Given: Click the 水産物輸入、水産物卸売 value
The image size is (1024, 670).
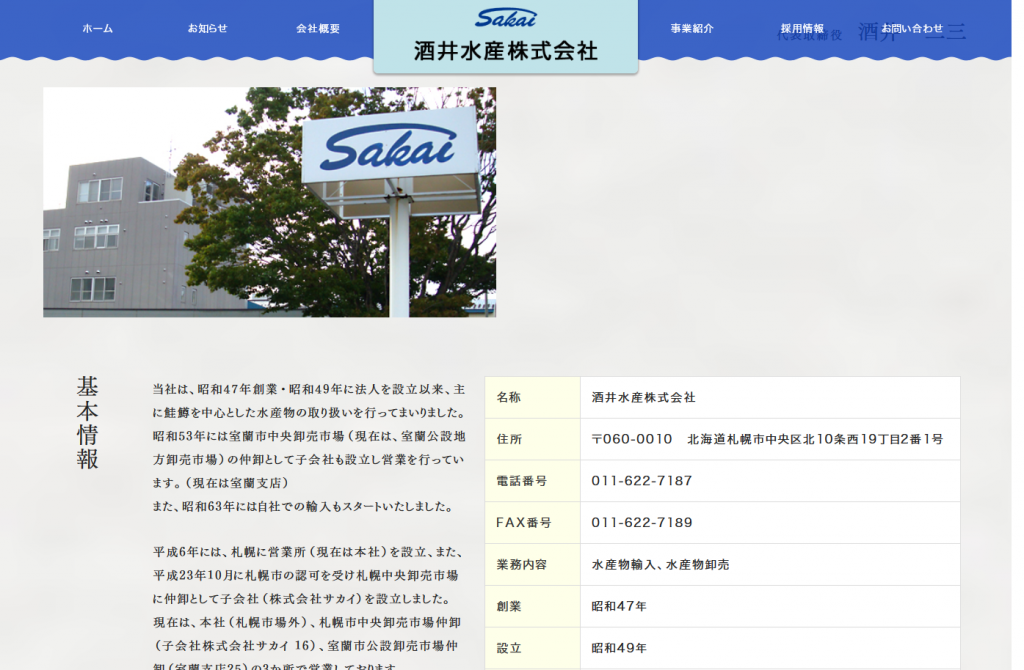Looking at the screenshot, I should click(x=660, y=564).
